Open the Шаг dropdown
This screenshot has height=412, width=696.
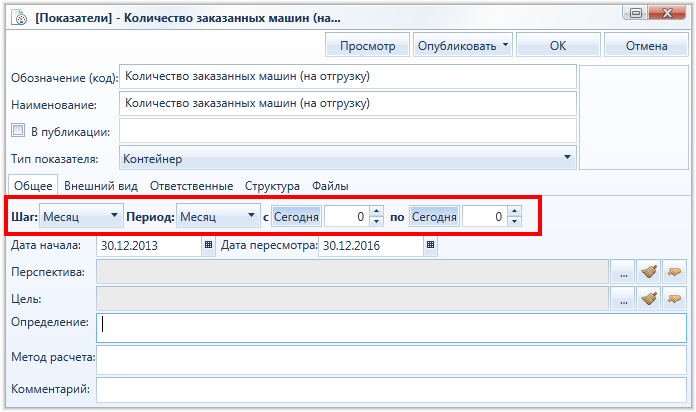pos(114,216)
